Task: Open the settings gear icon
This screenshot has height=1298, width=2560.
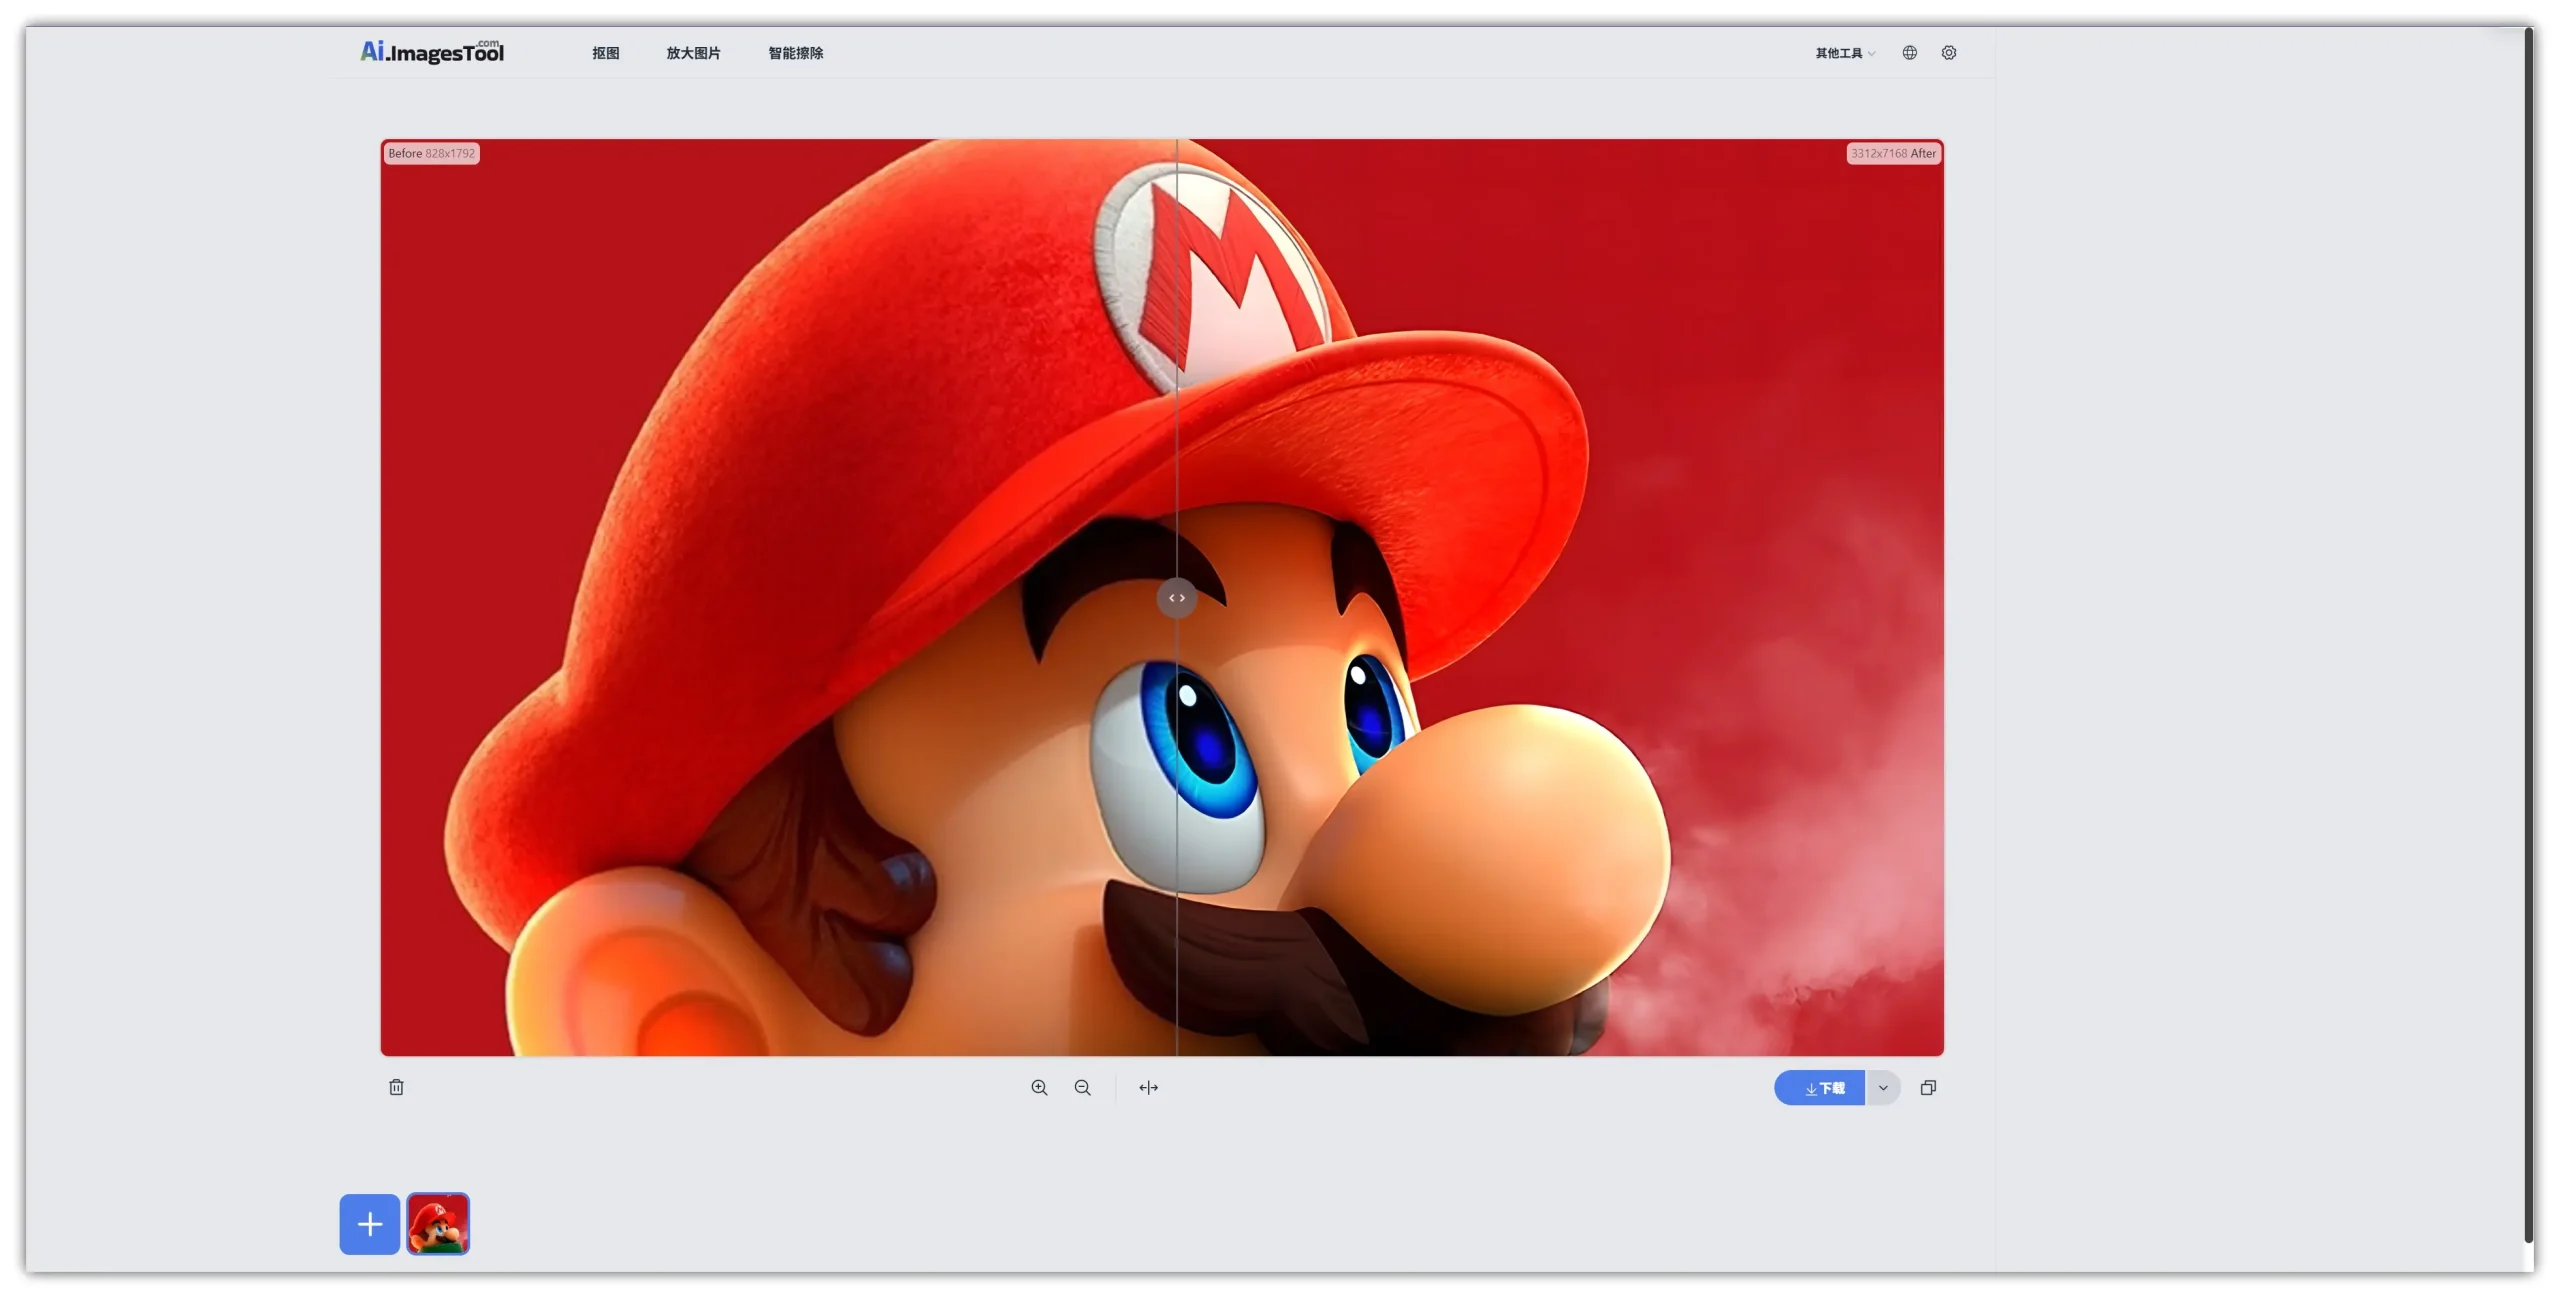Action: [x=1949, y=53]
